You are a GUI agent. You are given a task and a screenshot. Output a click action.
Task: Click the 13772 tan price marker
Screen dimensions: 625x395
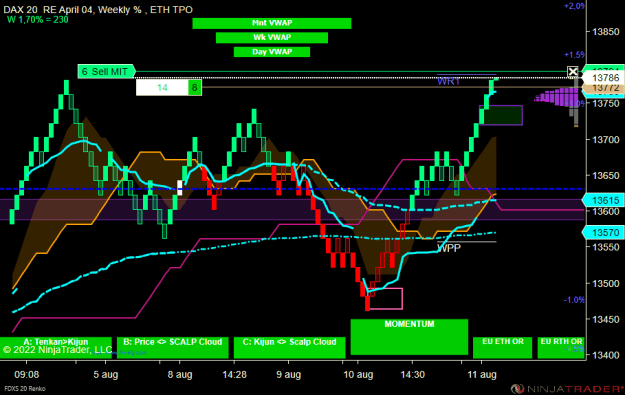pyautogui.click(x=605, y=87)
